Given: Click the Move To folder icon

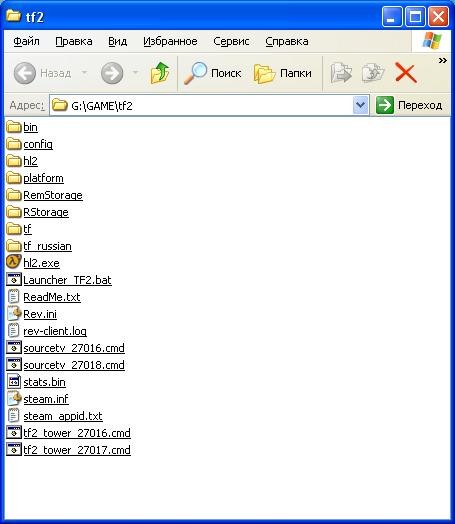Looking at the screenshot, I should point(341,73).
